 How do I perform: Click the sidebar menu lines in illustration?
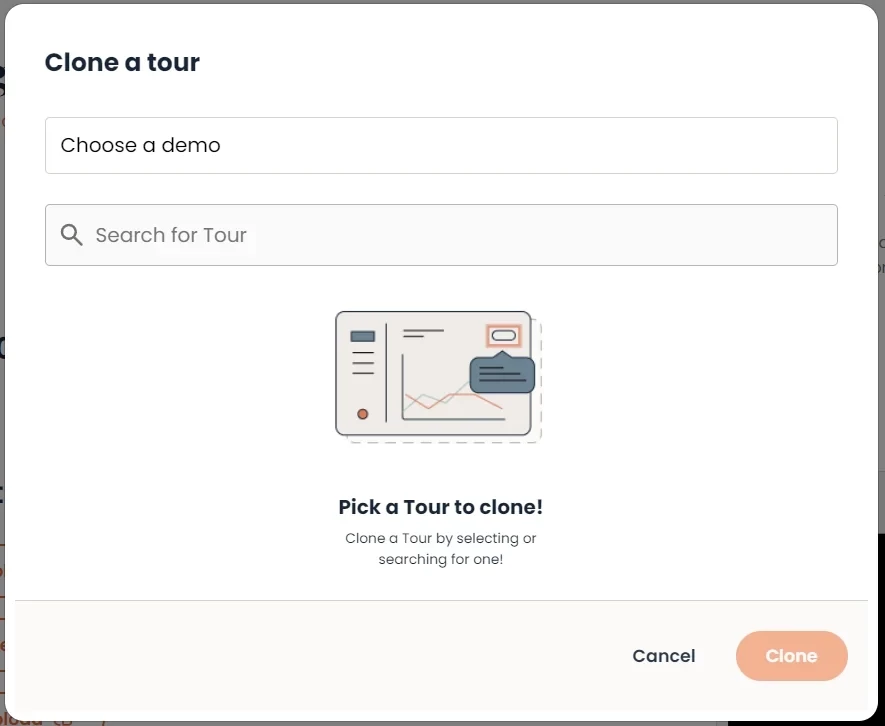click(x=362, y=363)
